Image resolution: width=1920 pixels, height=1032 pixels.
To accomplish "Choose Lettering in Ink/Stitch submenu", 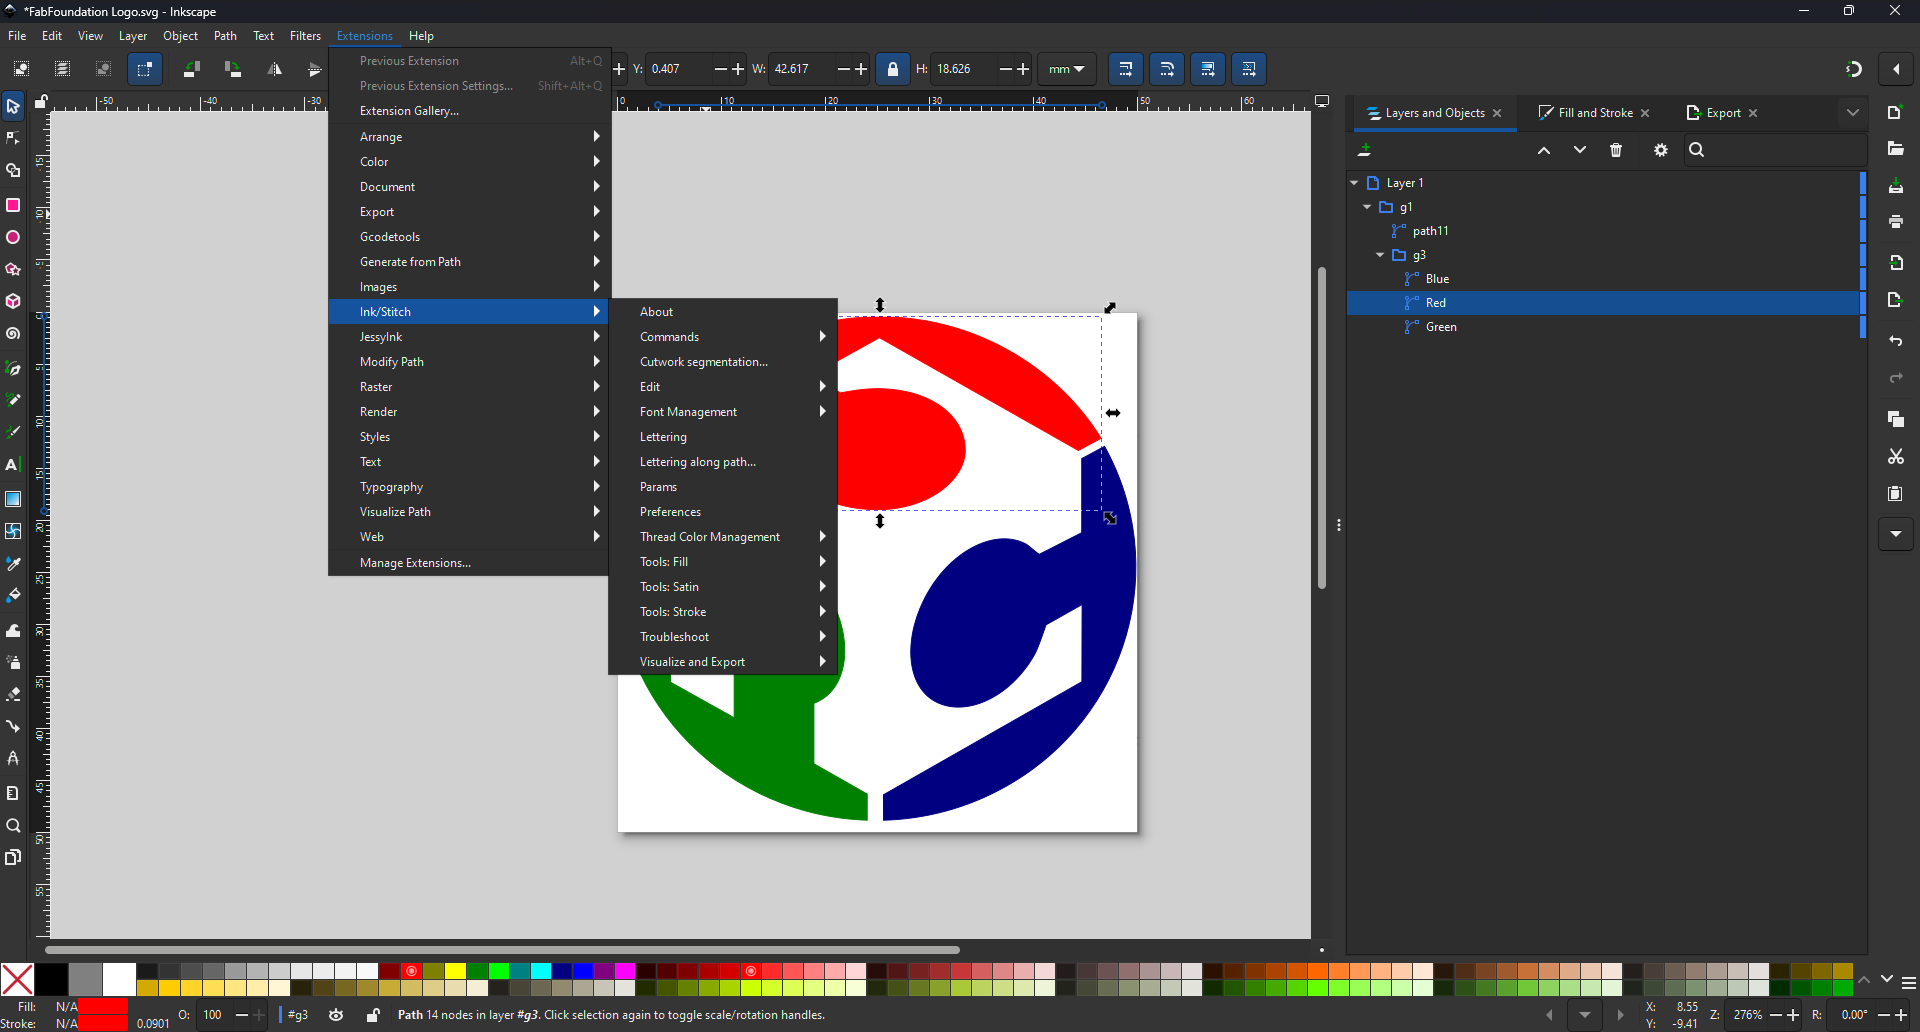I will pos(723,437).
